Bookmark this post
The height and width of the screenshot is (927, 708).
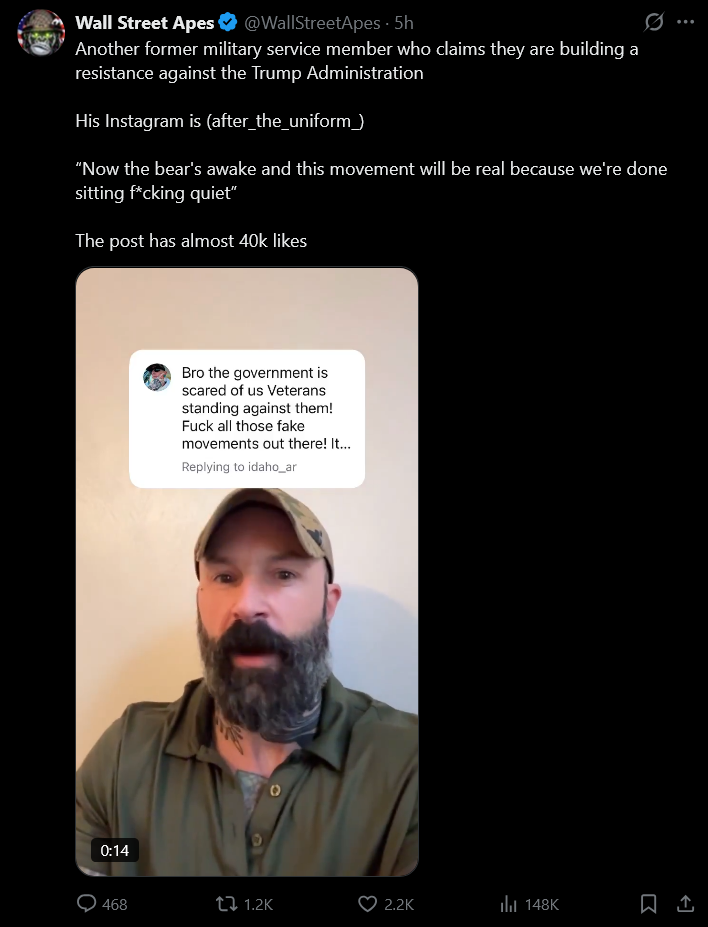coord(648,903)
